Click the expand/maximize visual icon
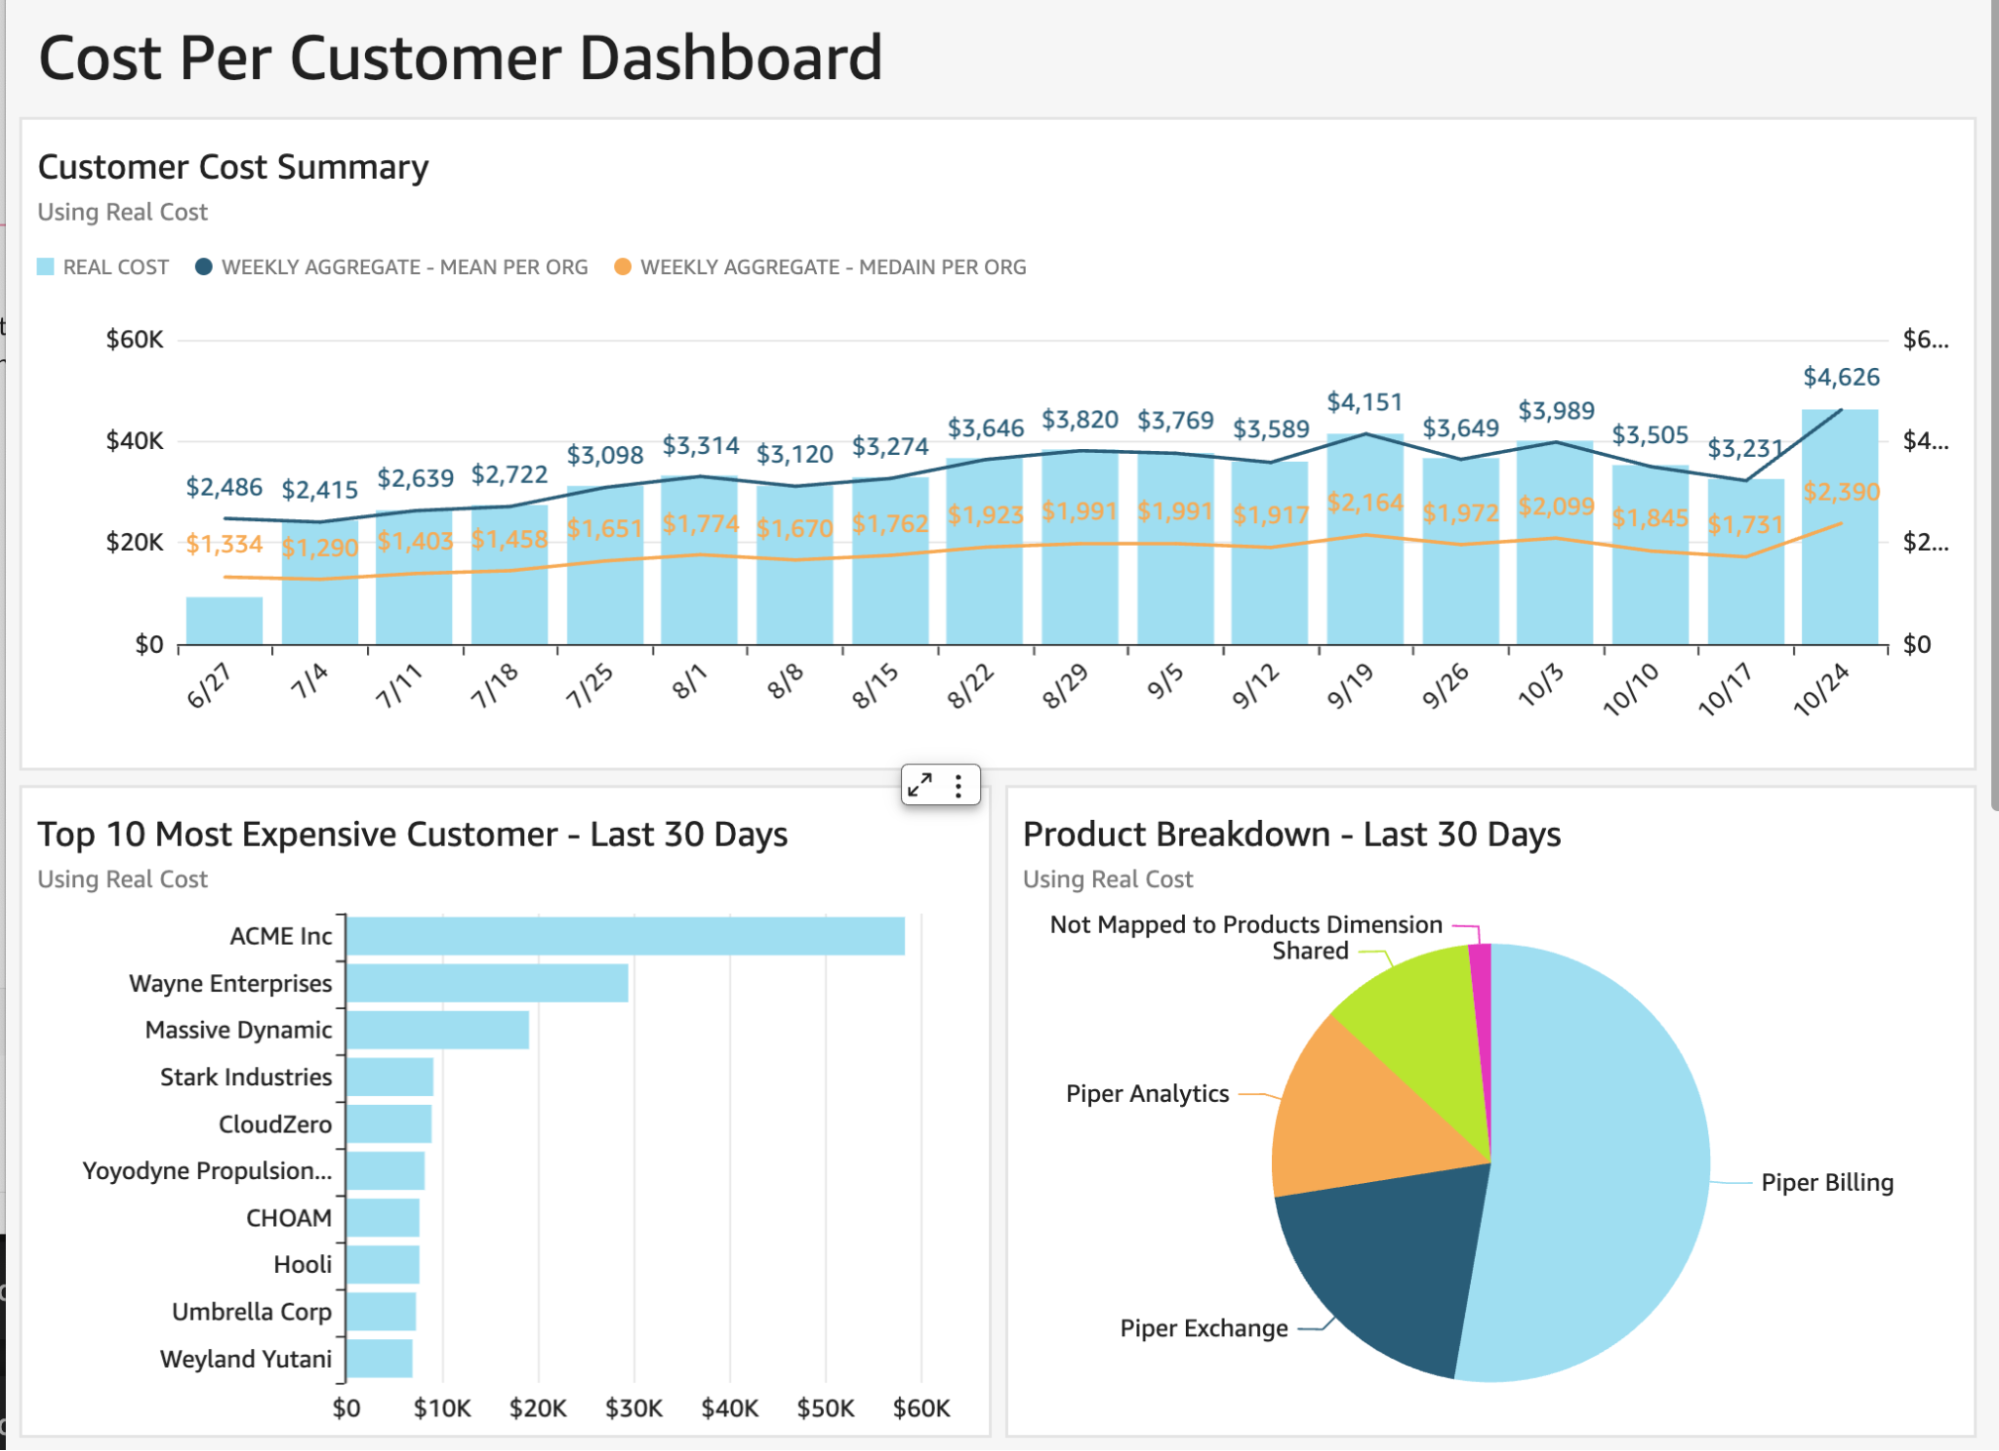 pos(920,786)
